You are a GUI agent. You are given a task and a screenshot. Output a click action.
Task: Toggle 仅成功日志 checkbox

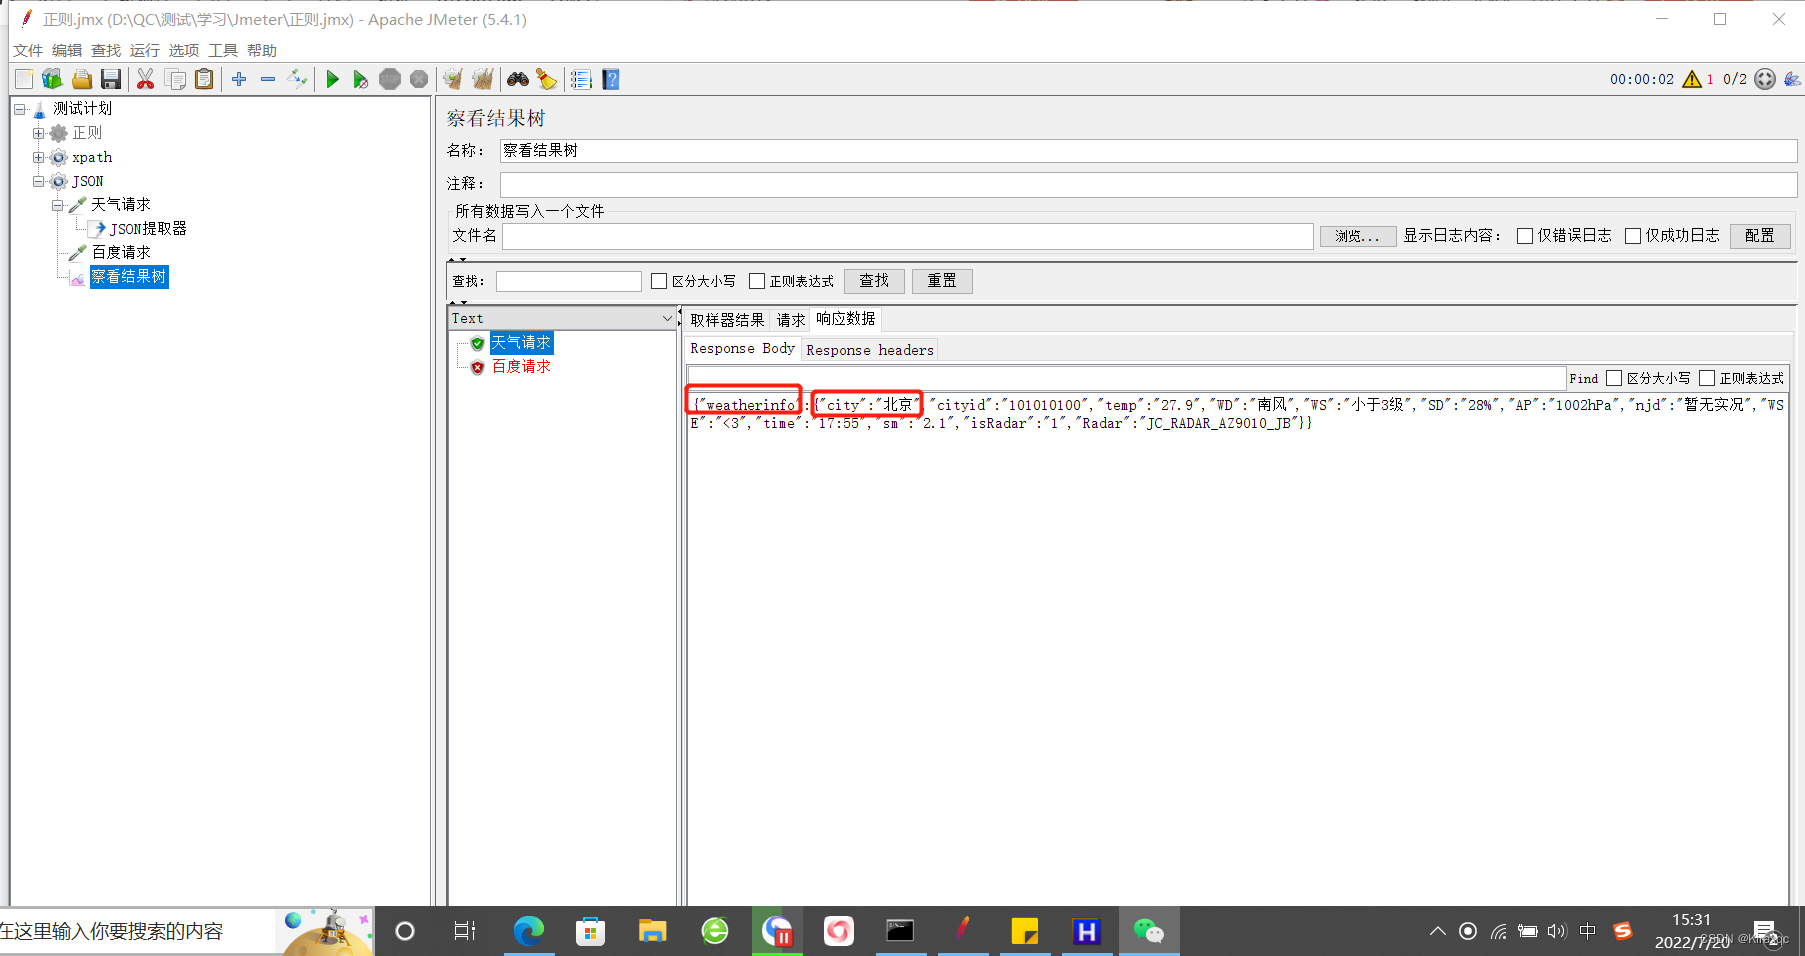[1633, 236]
